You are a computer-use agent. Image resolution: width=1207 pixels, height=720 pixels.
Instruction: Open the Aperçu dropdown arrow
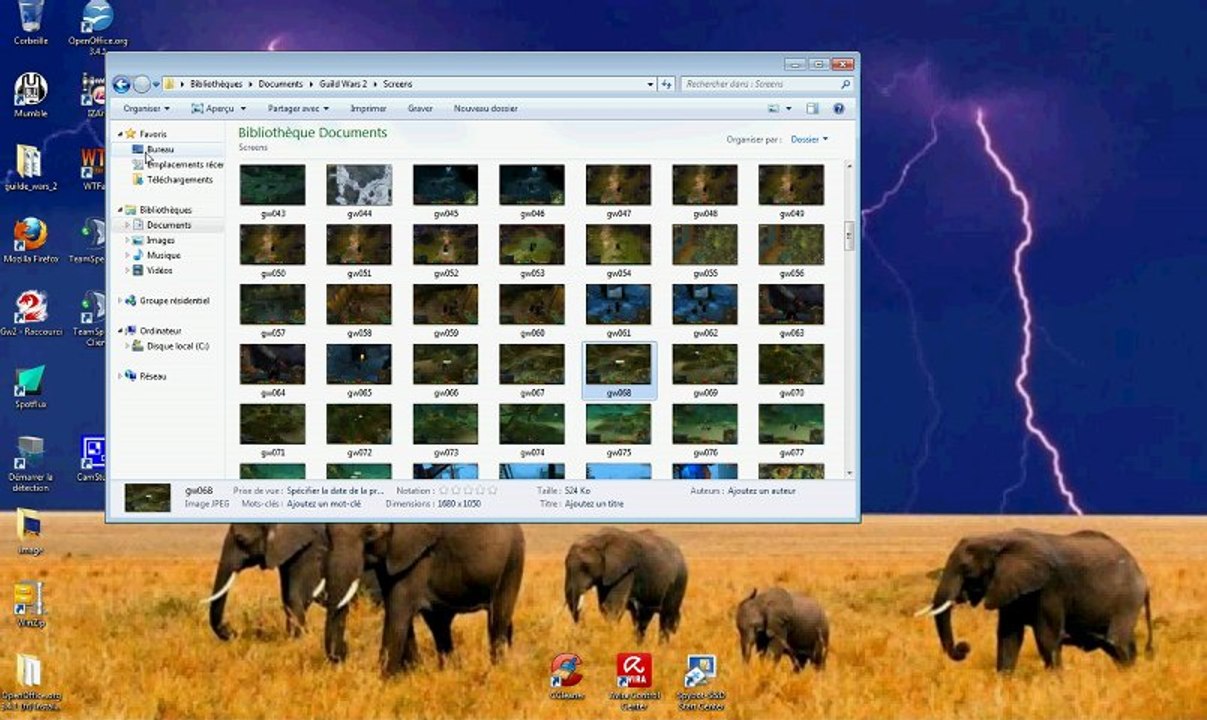(243, 108)
